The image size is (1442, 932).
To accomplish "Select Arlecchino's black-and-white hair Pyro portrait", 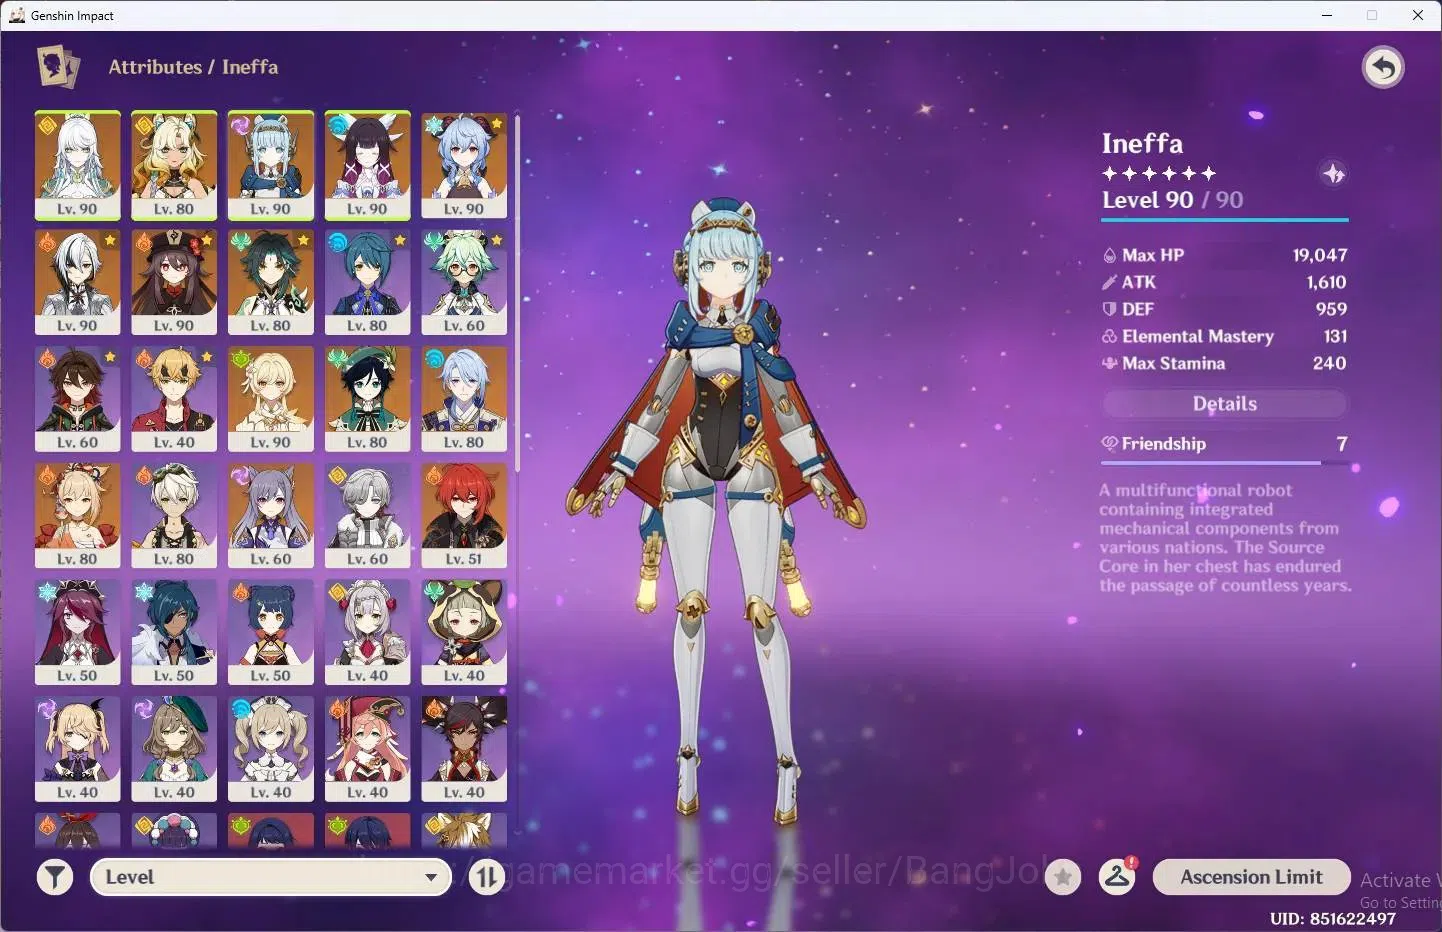I will tap(77, 282).
